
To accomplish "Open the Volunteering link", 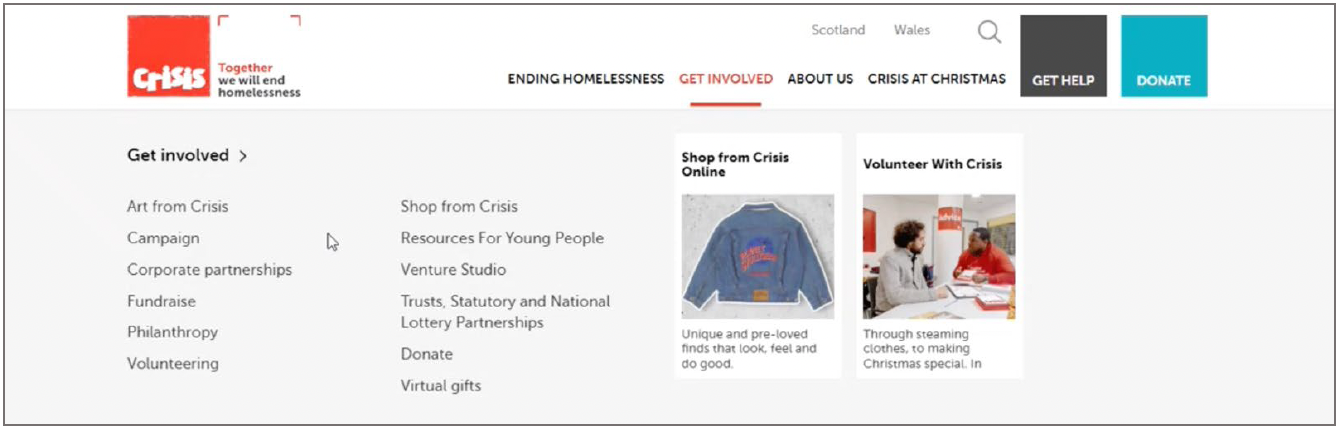I will click(172, 364).
